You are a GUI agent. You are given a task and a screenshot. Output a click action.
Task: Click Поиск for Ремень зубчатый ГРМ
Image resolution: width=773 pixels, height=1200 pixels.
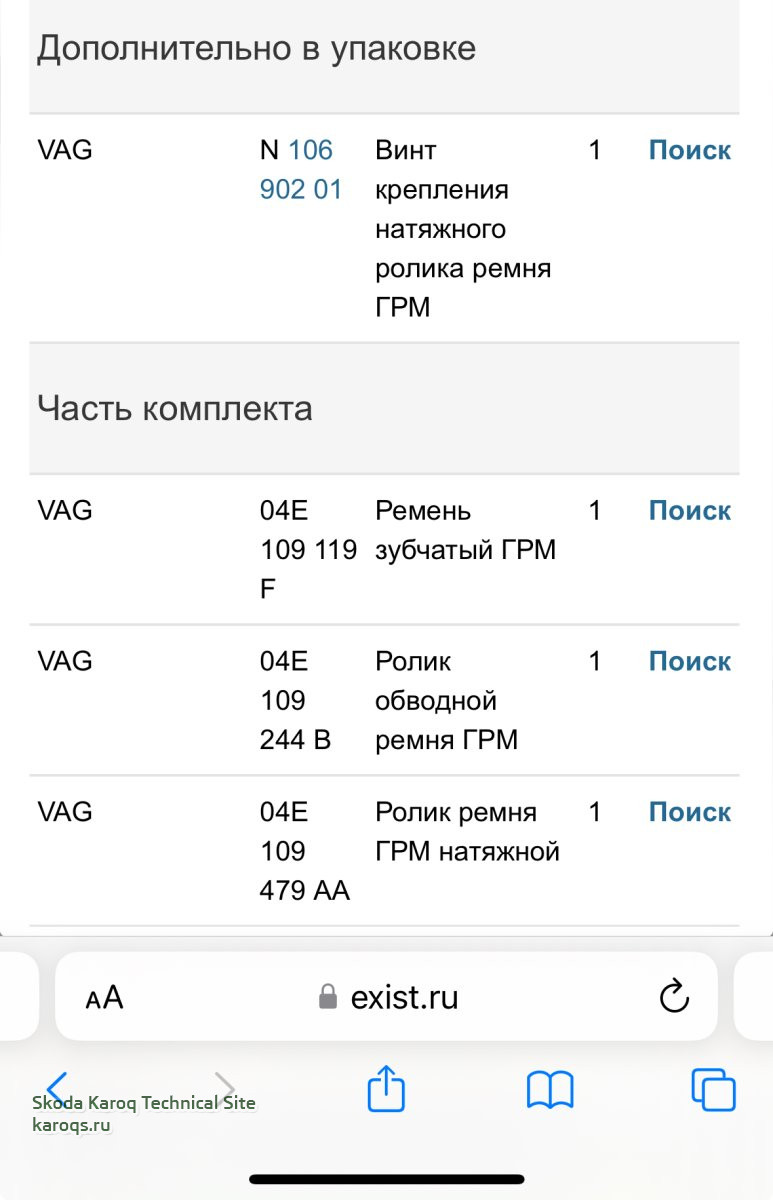point(689,510)
